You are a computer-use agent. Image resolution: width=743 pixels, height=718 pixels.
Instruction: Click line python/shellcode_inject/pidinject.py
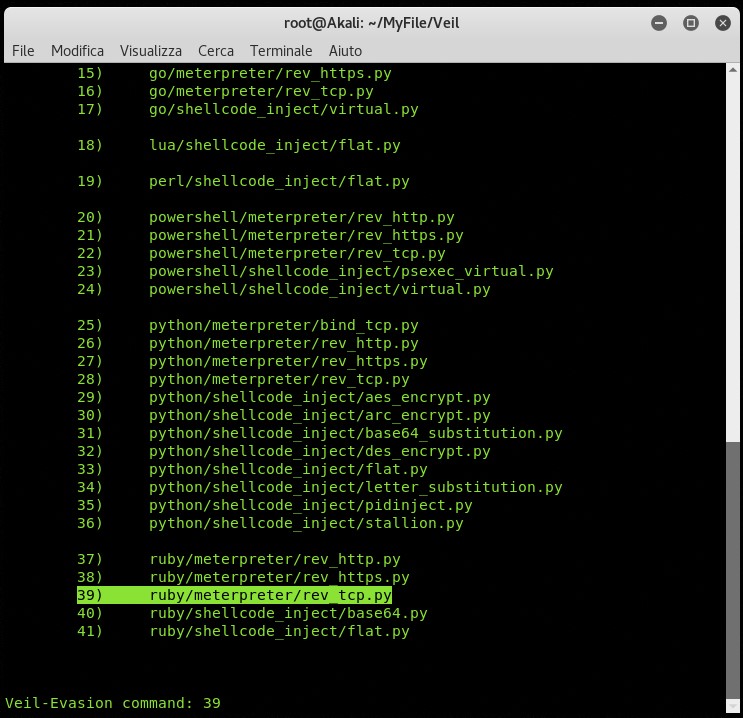click(310, 506)
